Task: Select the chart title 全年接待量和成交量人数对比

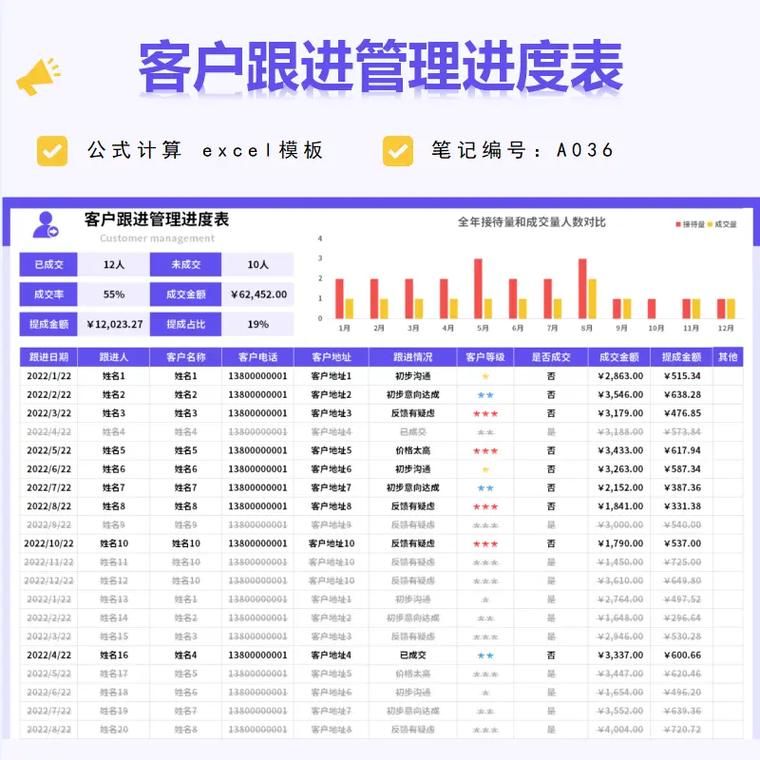Action: (532, 222)
